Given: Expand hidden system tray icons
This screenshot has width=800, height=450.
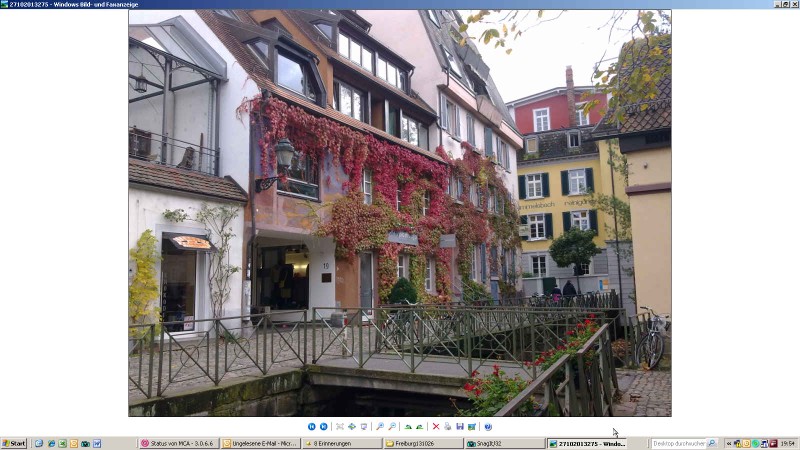Looking at the screenshot, I should 729,443.
